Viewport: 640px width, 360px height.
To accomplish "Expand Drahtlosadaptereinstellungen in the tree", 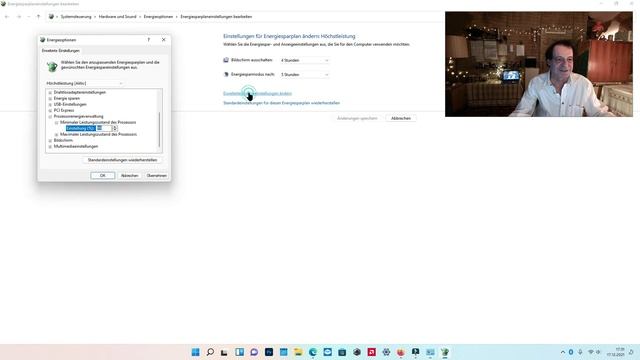I will (50, 93).
